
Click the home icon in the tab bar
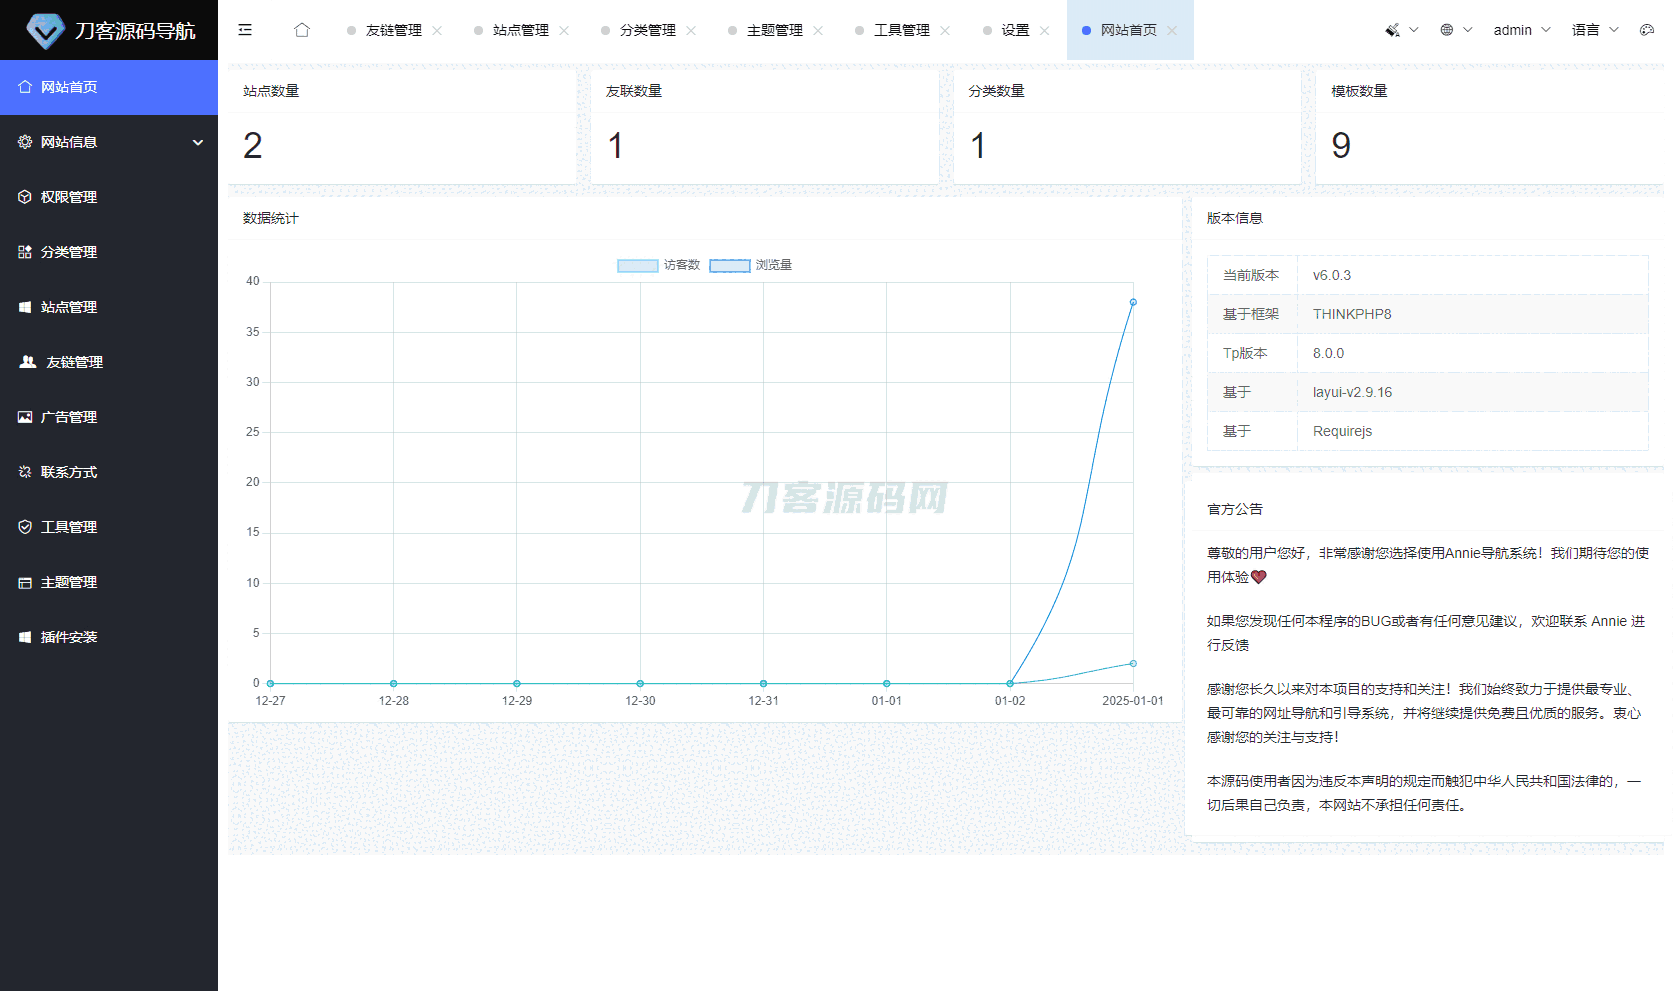[302, 30]
